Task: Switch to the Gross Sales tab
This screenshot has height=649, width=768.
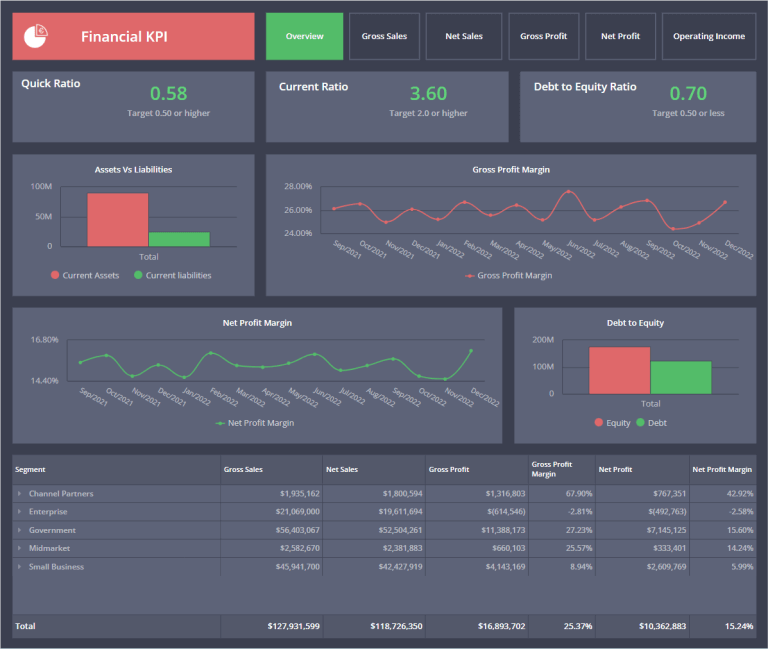Action: [x=384, y=36]
